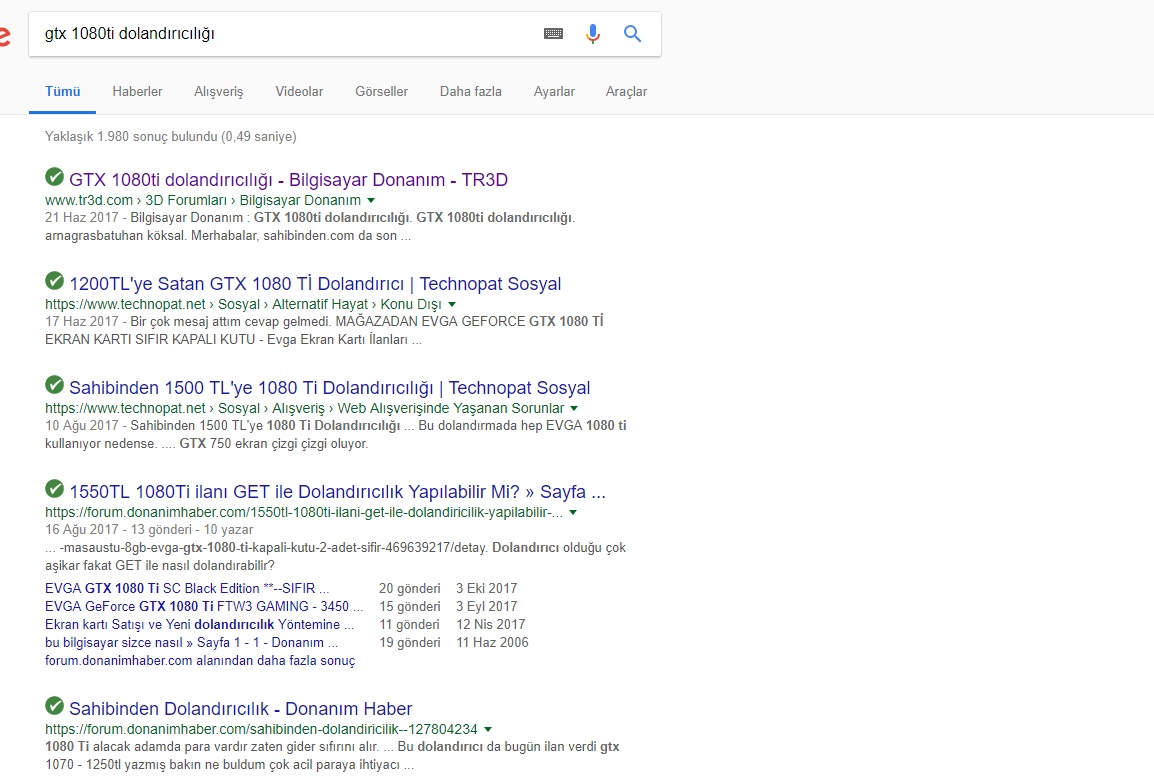The image size is (1154, 783).
Task: Open Ekran kartı Satışı ve Yeni dolandırıcılık sublink
Action: tap(199, 625)
